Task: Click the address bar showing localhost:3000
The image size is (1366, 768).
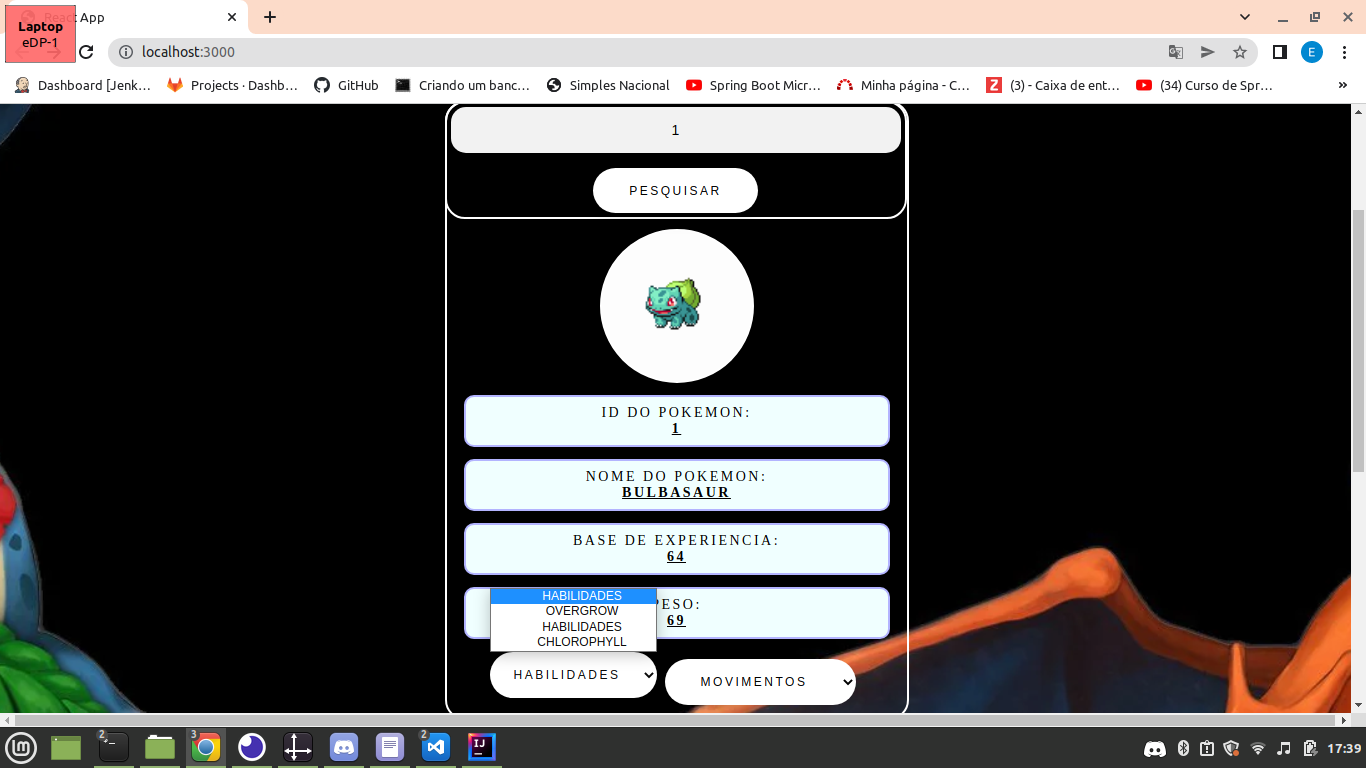Action: click(640, 52)
